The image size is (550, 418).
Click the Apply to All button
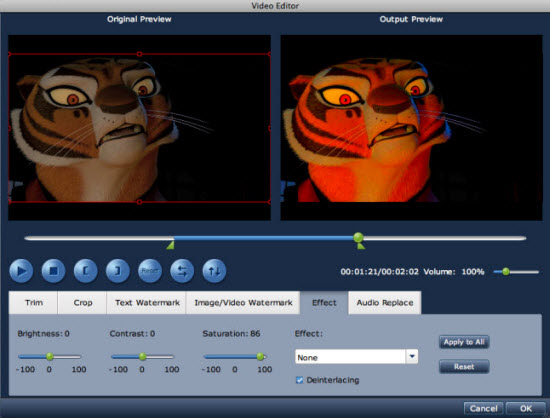[x=464, y=342]
